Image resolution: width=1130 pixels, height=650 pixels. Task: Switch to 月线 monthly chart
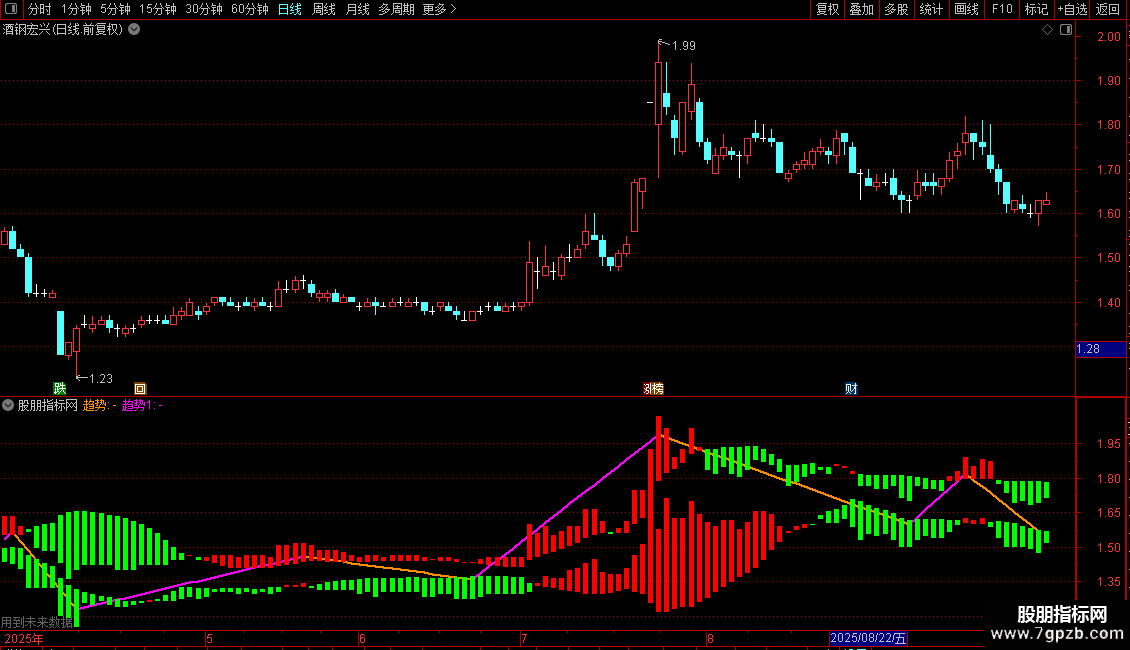click(357, 9)
